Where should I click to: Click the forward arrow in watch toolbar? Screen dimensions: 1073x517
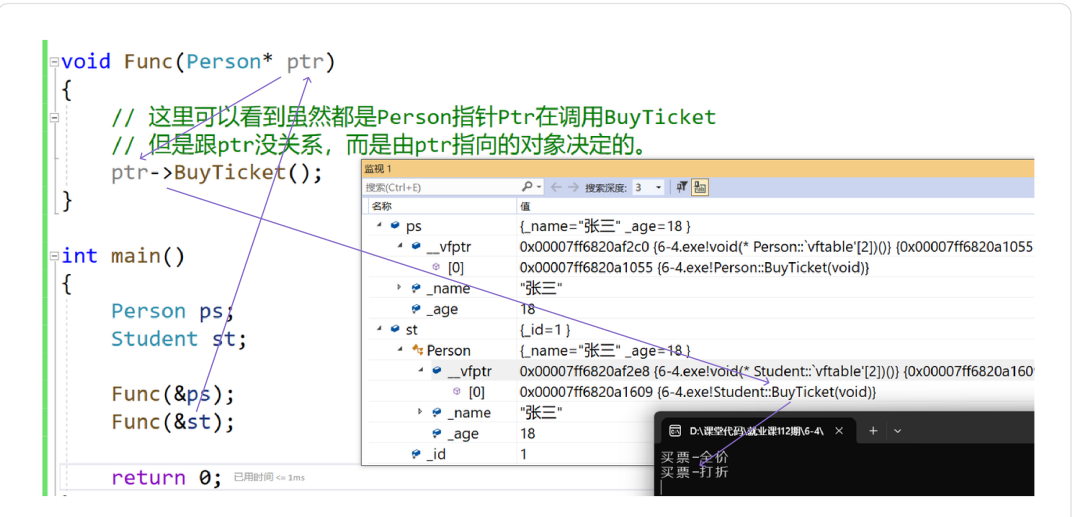point(573,187)
